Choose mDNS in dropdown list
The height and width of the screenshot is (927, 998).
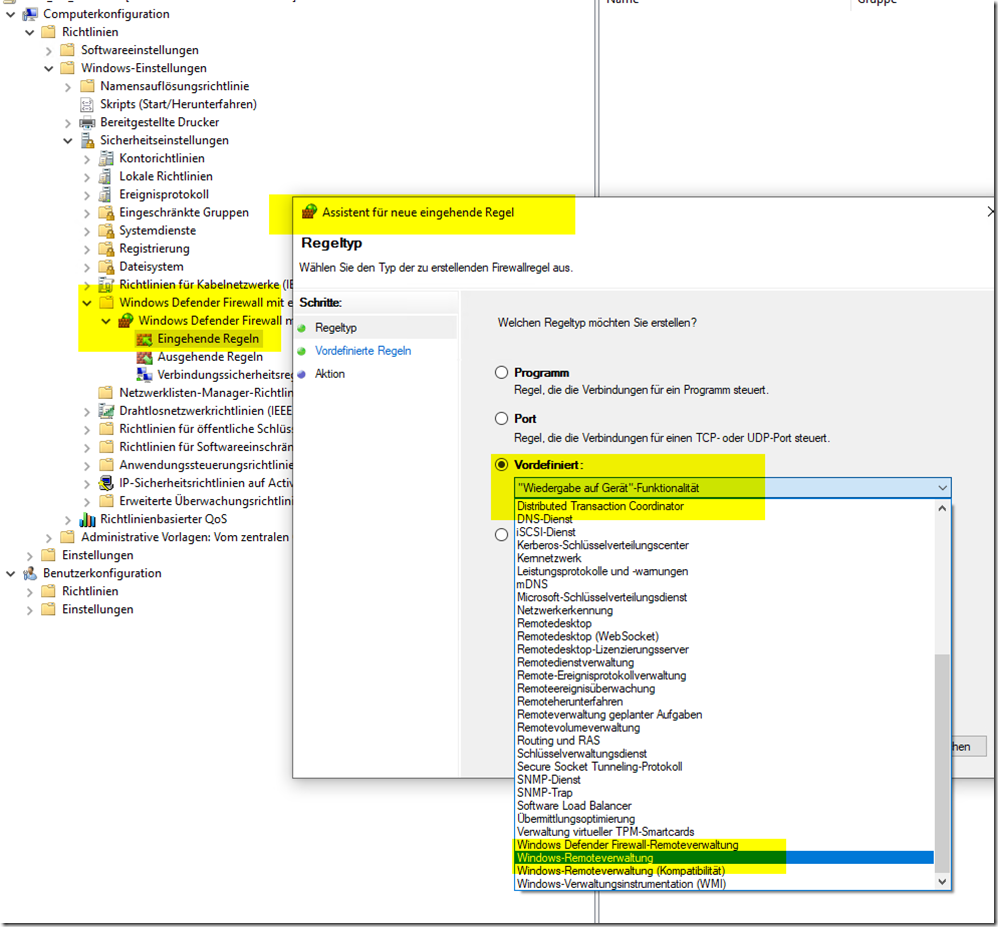click(x=724, y=584)
